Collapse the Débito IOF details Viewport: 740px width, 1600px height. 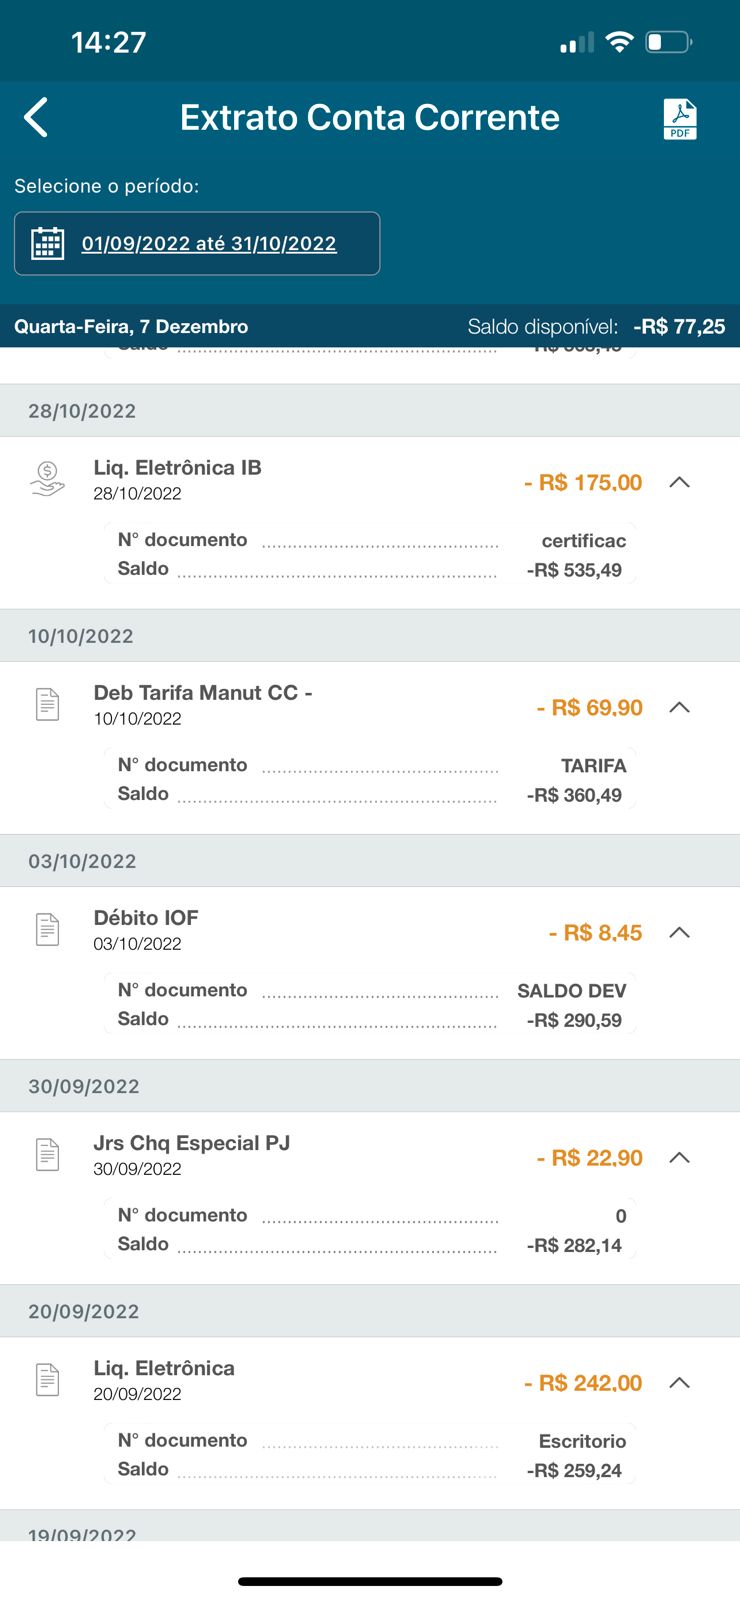tap(680, 932)
